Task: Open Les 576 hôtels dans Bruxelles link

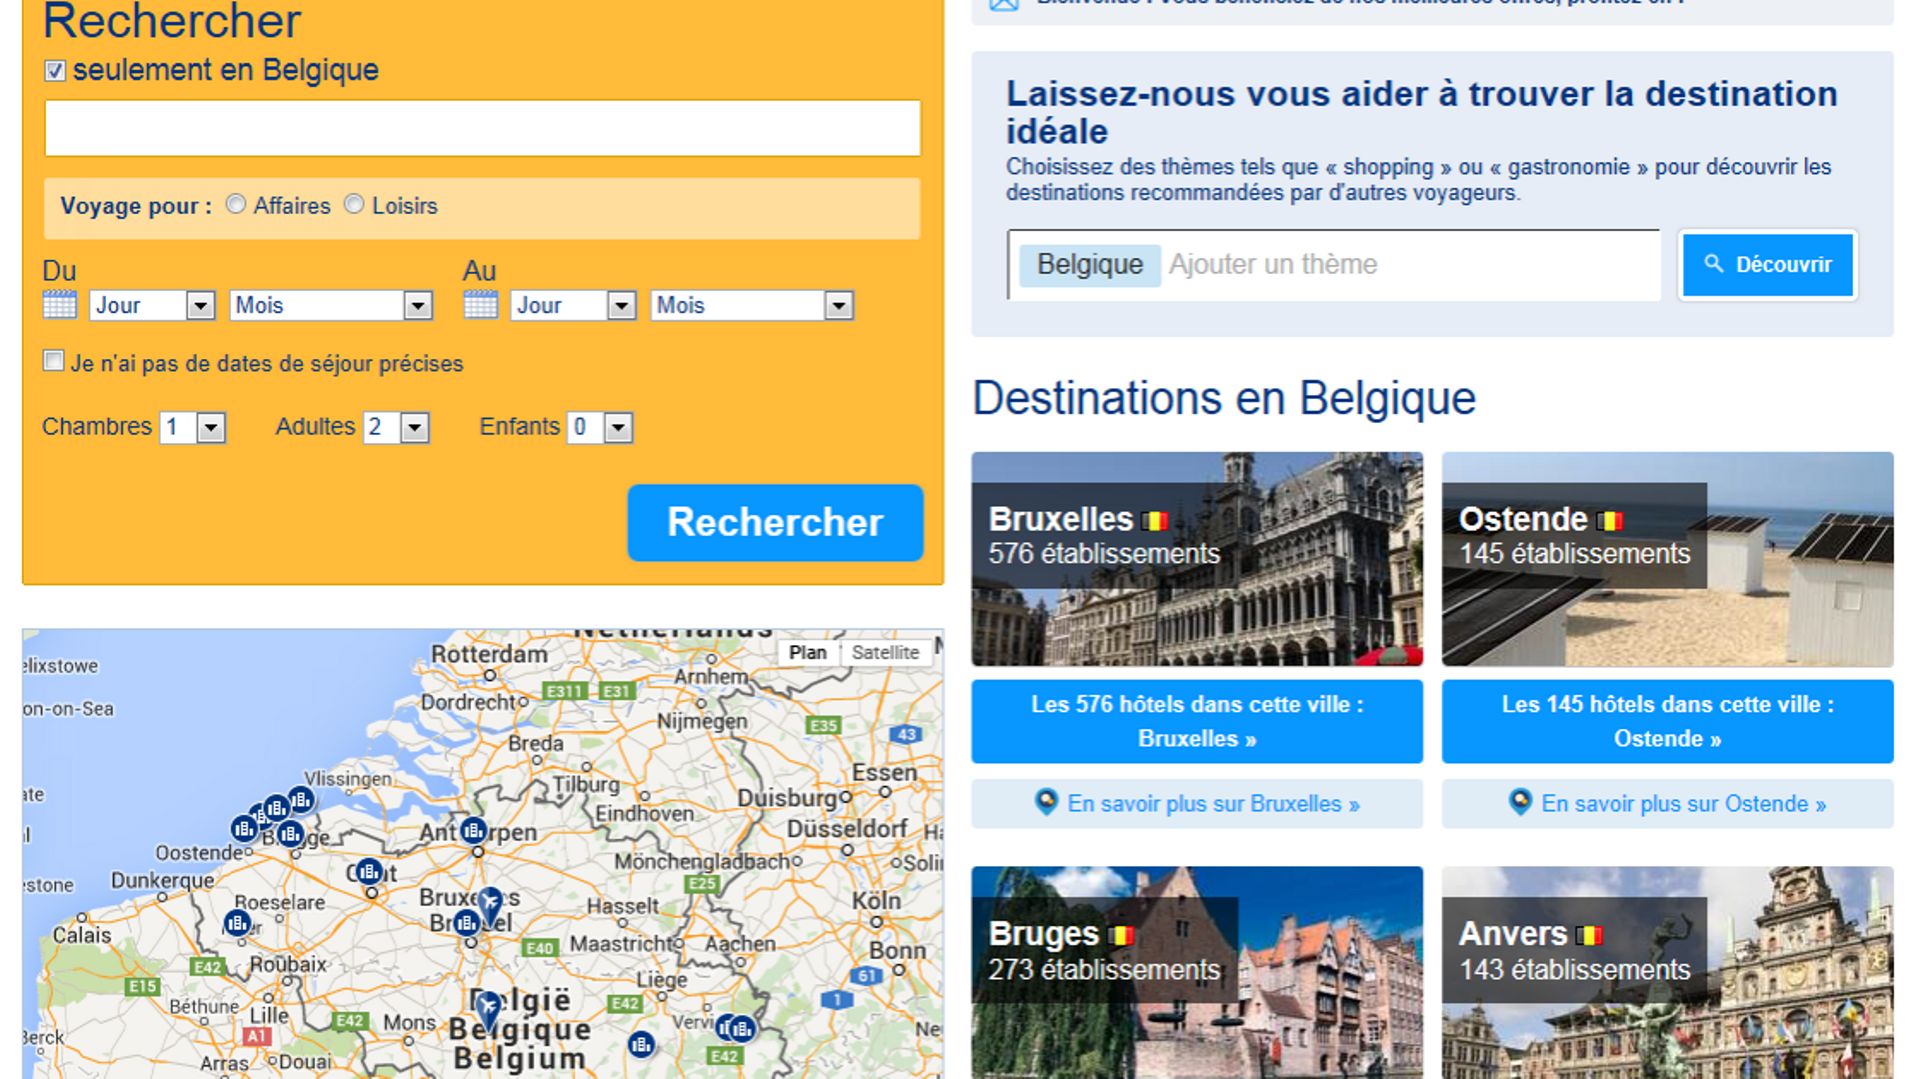Action: (1197, 722)
